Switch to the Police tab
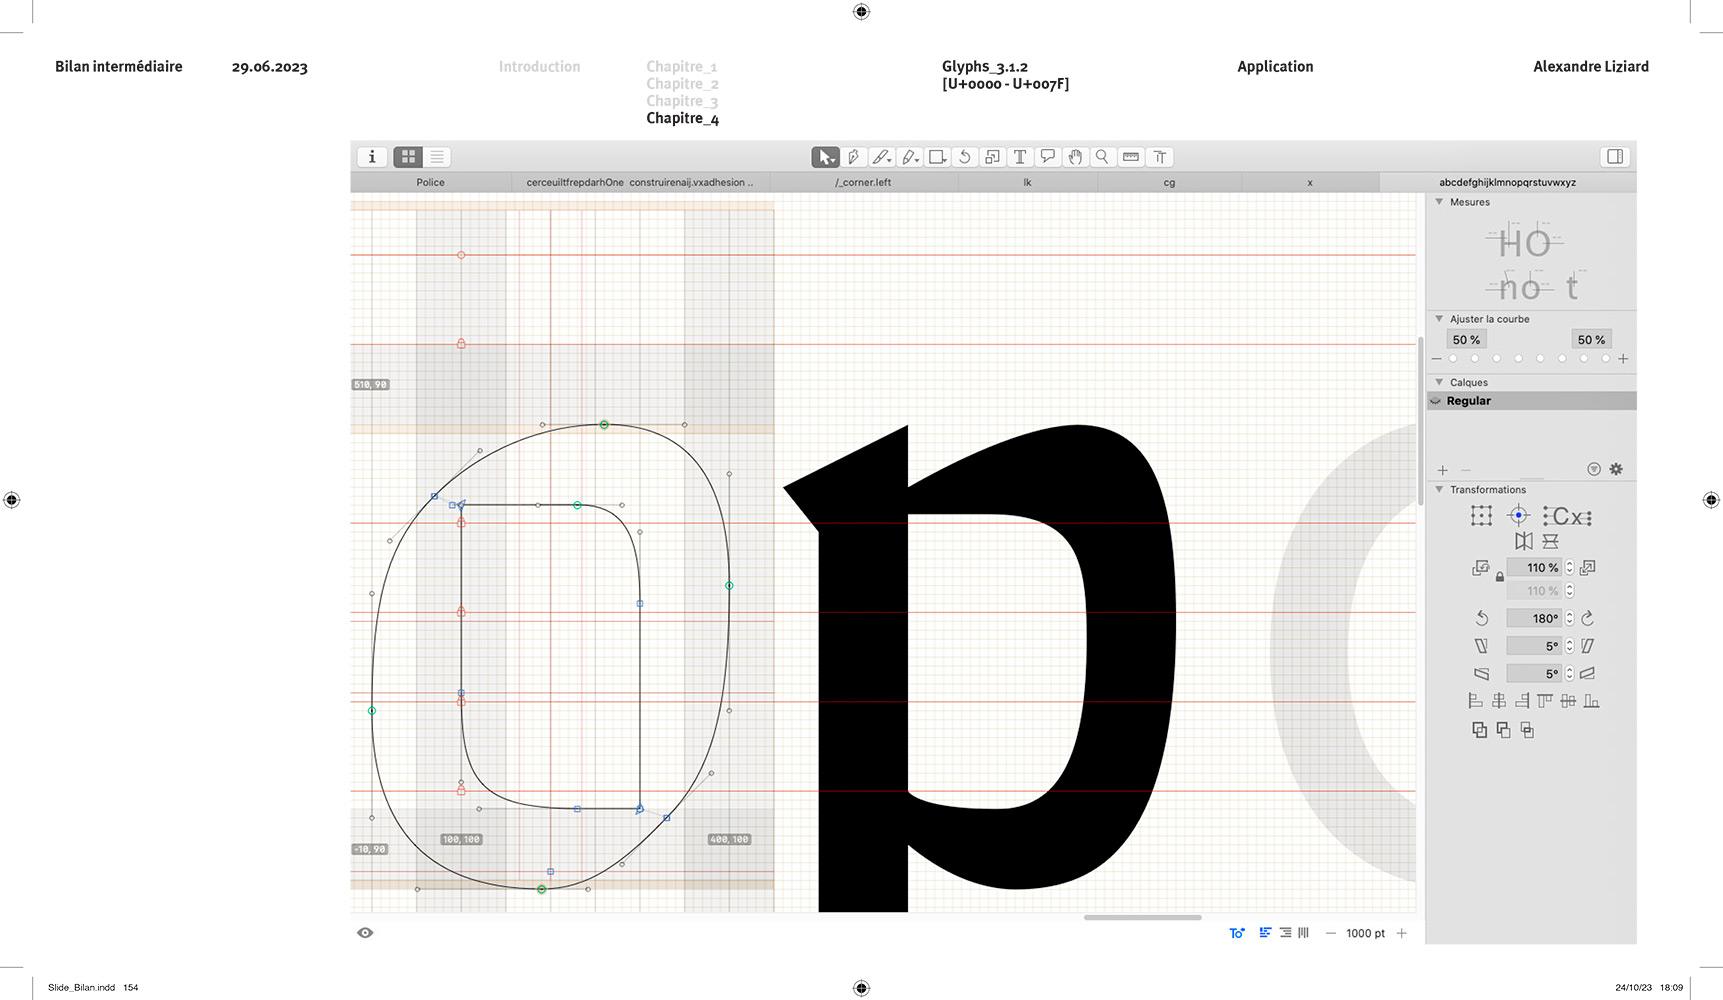The height and width of the screenshot is (1000, 1723). click(430, 182)
